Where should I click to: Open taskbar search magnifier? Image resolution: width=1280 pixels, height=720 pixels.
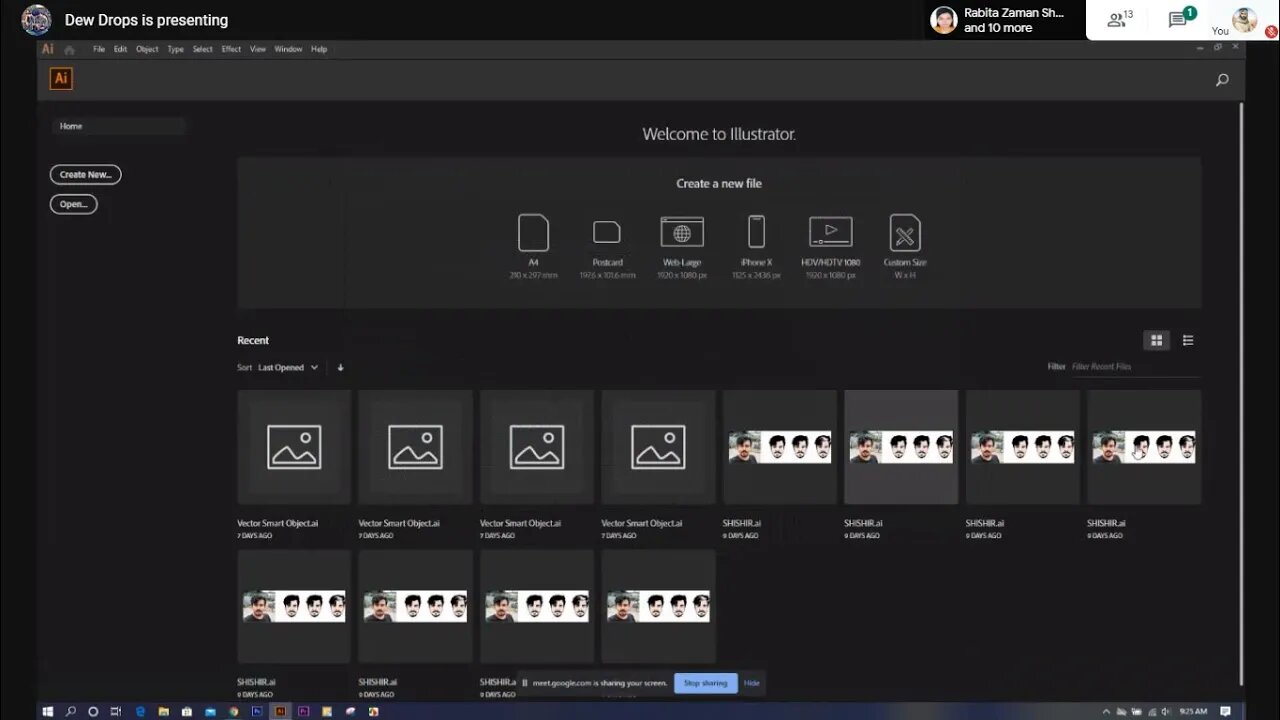coord(70,711)
